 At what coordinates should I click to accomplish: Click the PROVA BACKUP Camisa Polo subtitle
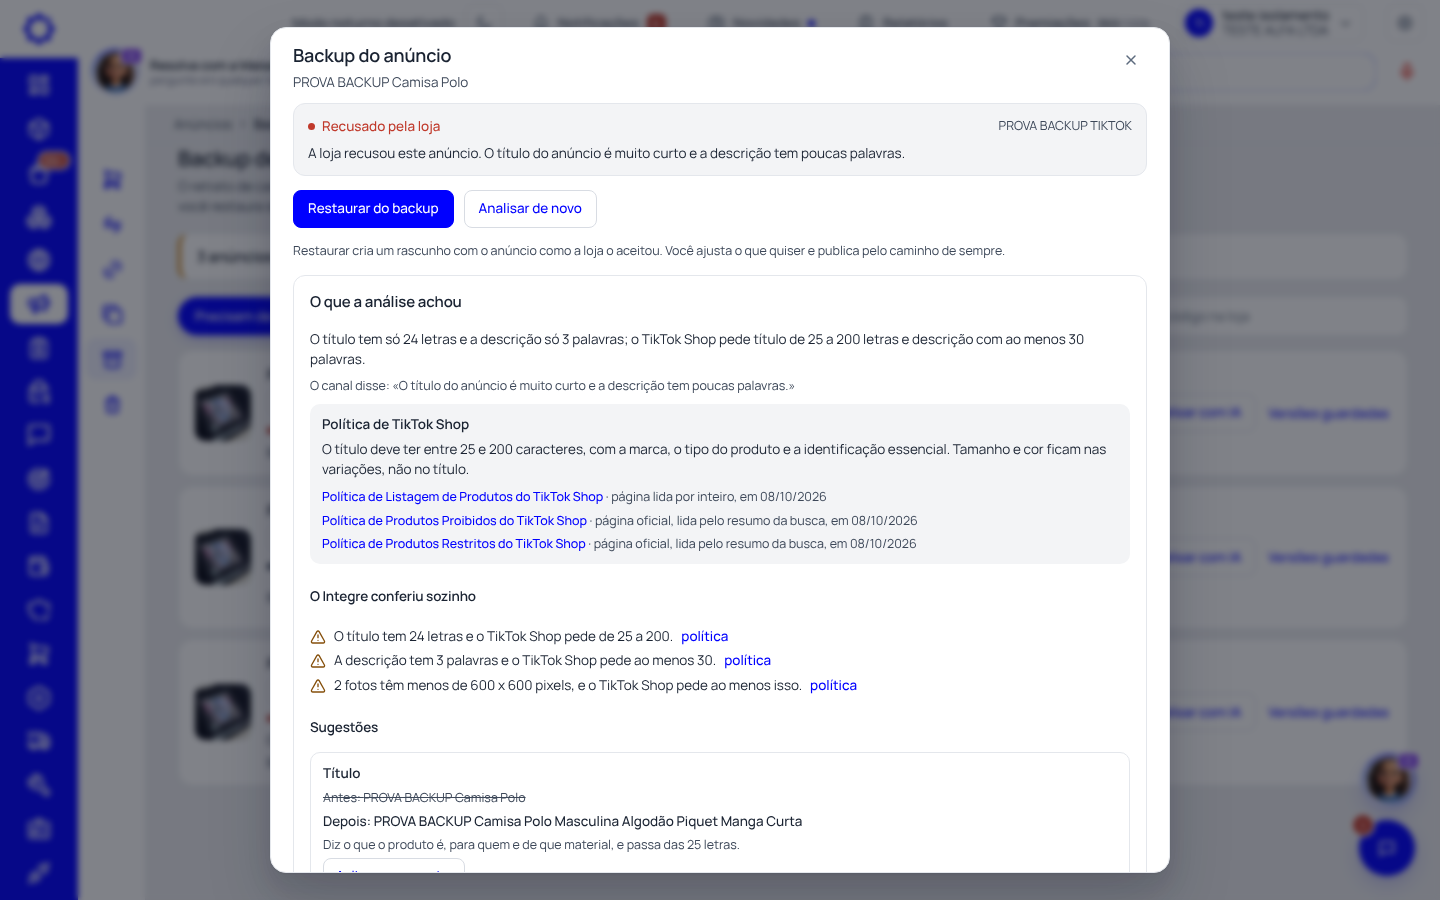[380, 83]
